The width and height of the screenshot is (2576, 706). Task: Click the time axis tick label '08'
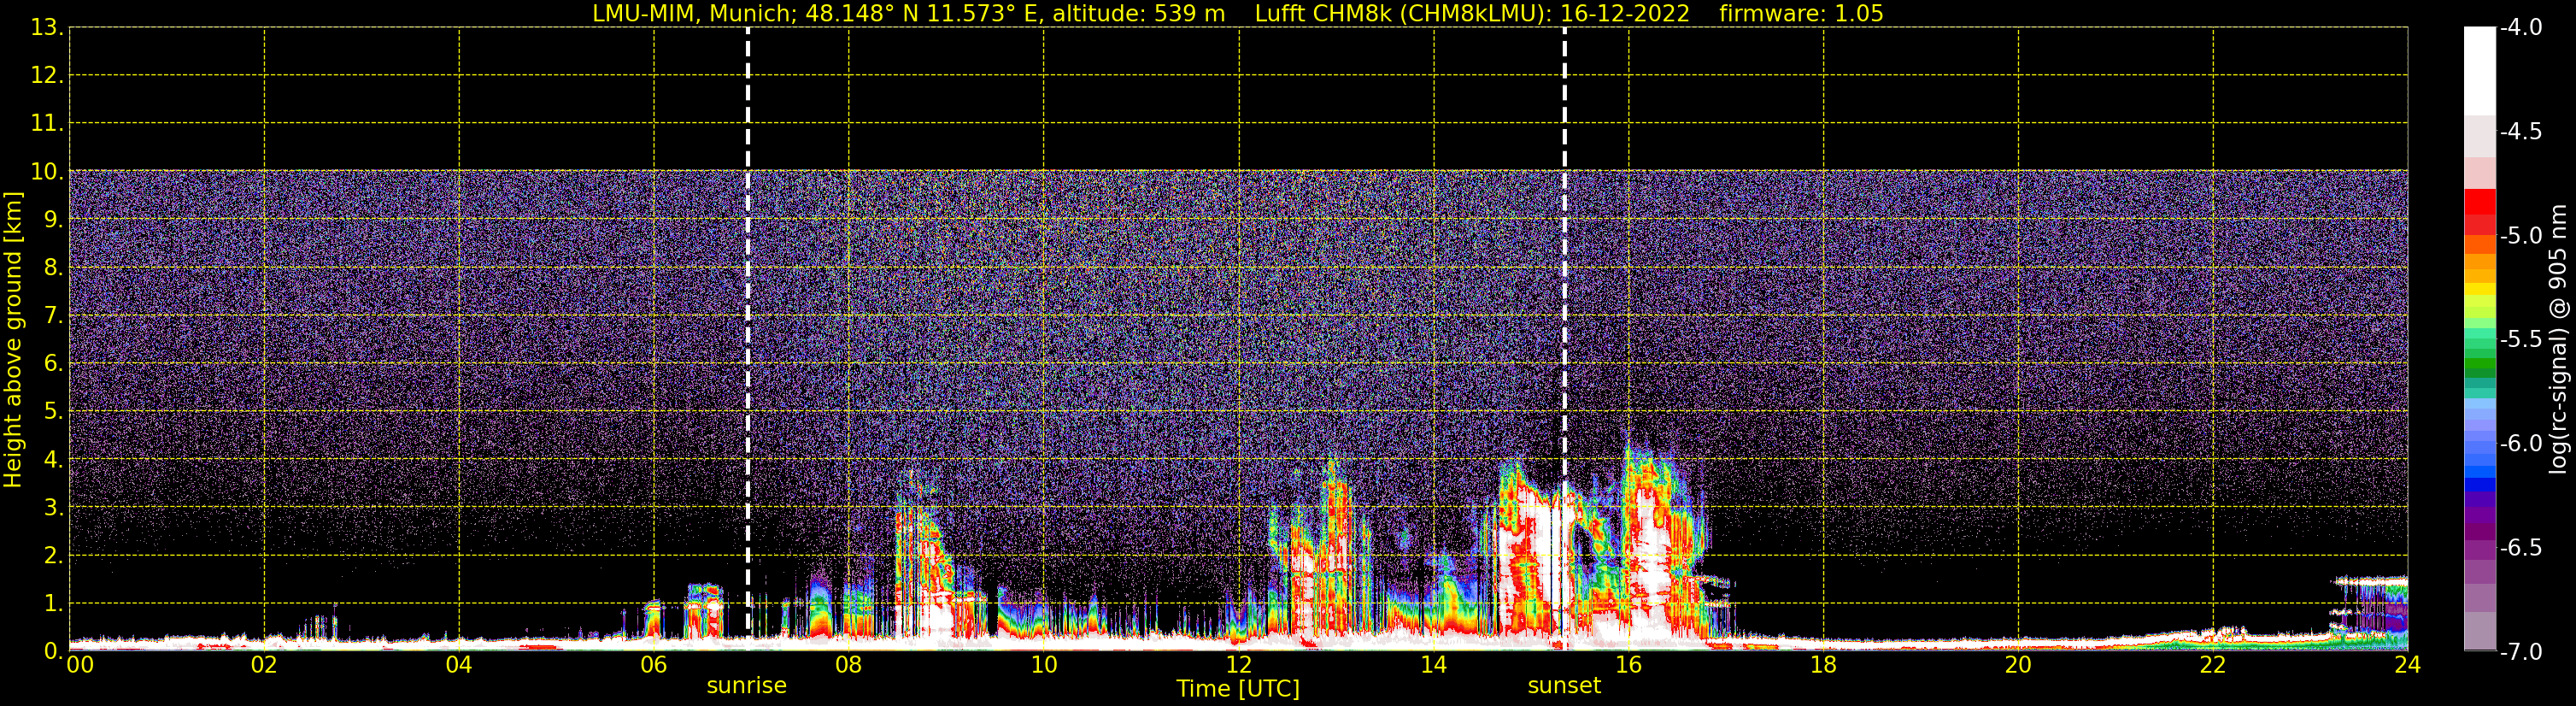[x=849, y=665]
